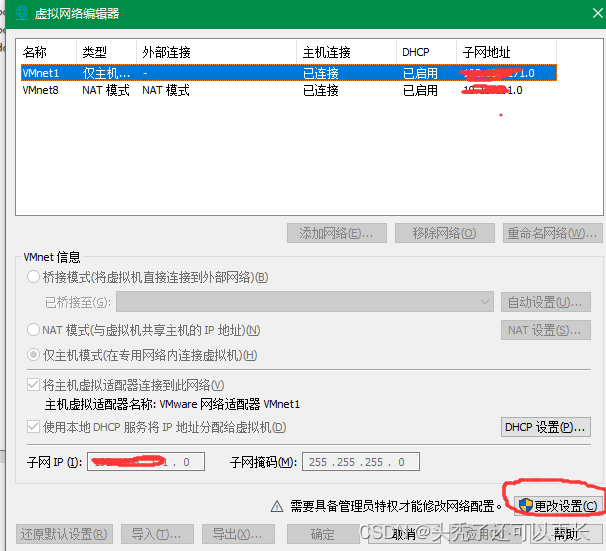
Task: Click the globe icon in the title bar
Action: pyautogui.click(x=22, y=13)
